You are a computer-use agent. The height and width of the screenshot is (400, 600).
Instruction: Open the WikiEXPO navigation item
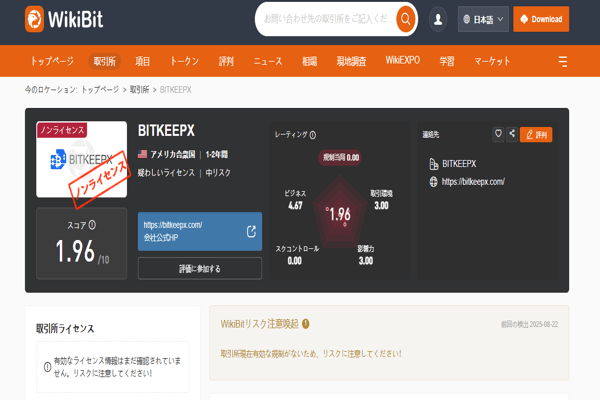[x=403, y=60]
